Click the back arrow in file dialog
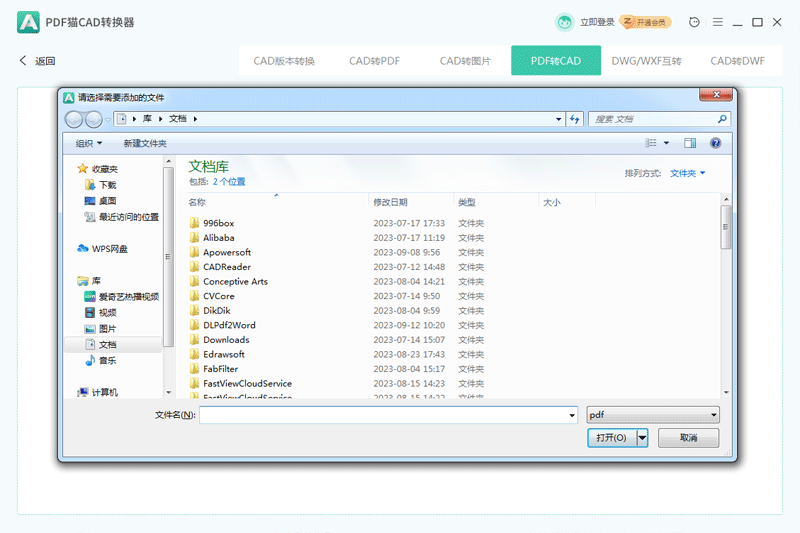 pos(74,119)
